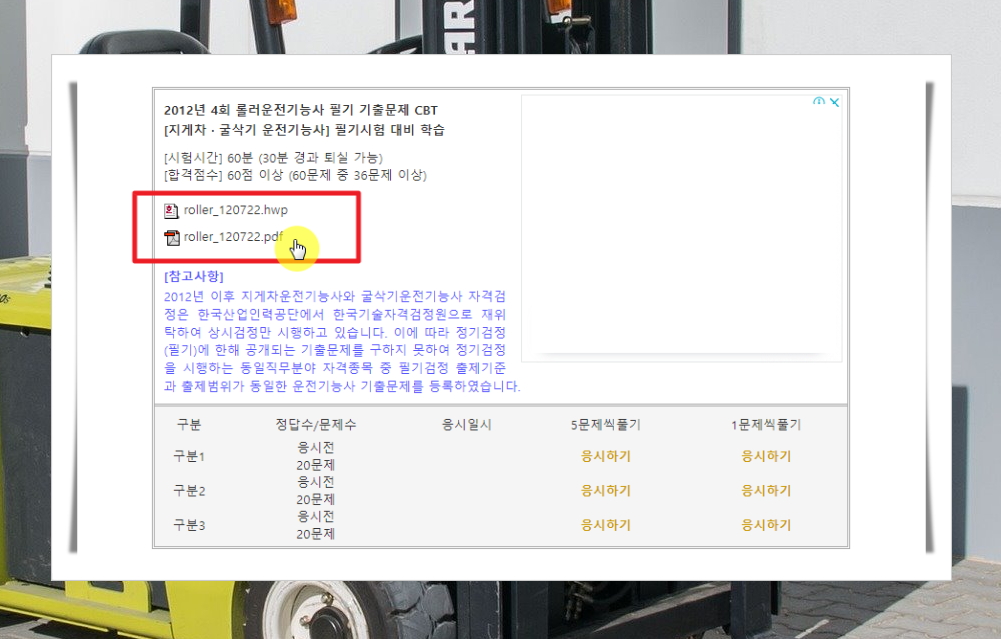Viewport: 1001px width, 639px height.
Task: Start 구분2 in 5문제씩풀기 mode
Action: (605, 490)
